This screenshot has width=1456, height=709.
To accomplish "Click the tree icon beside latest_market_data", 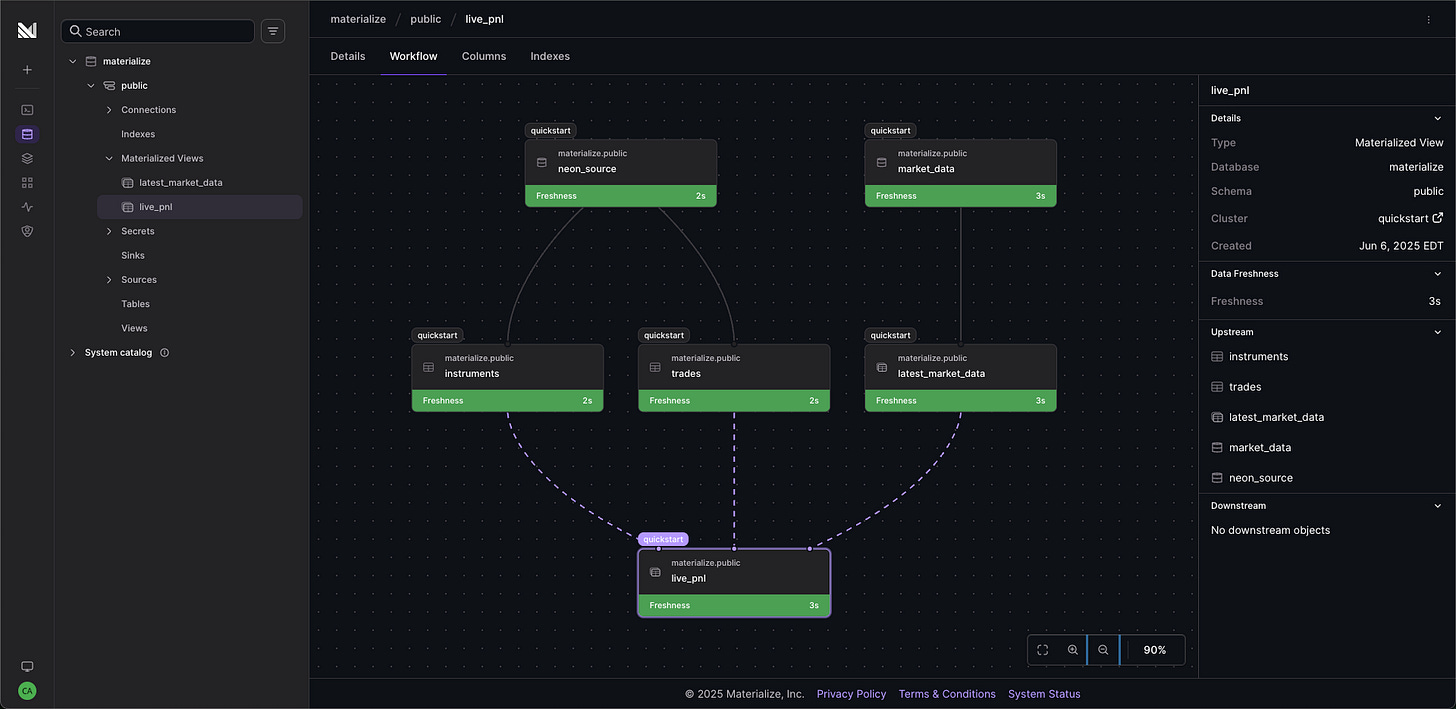I will coord(127,183).
